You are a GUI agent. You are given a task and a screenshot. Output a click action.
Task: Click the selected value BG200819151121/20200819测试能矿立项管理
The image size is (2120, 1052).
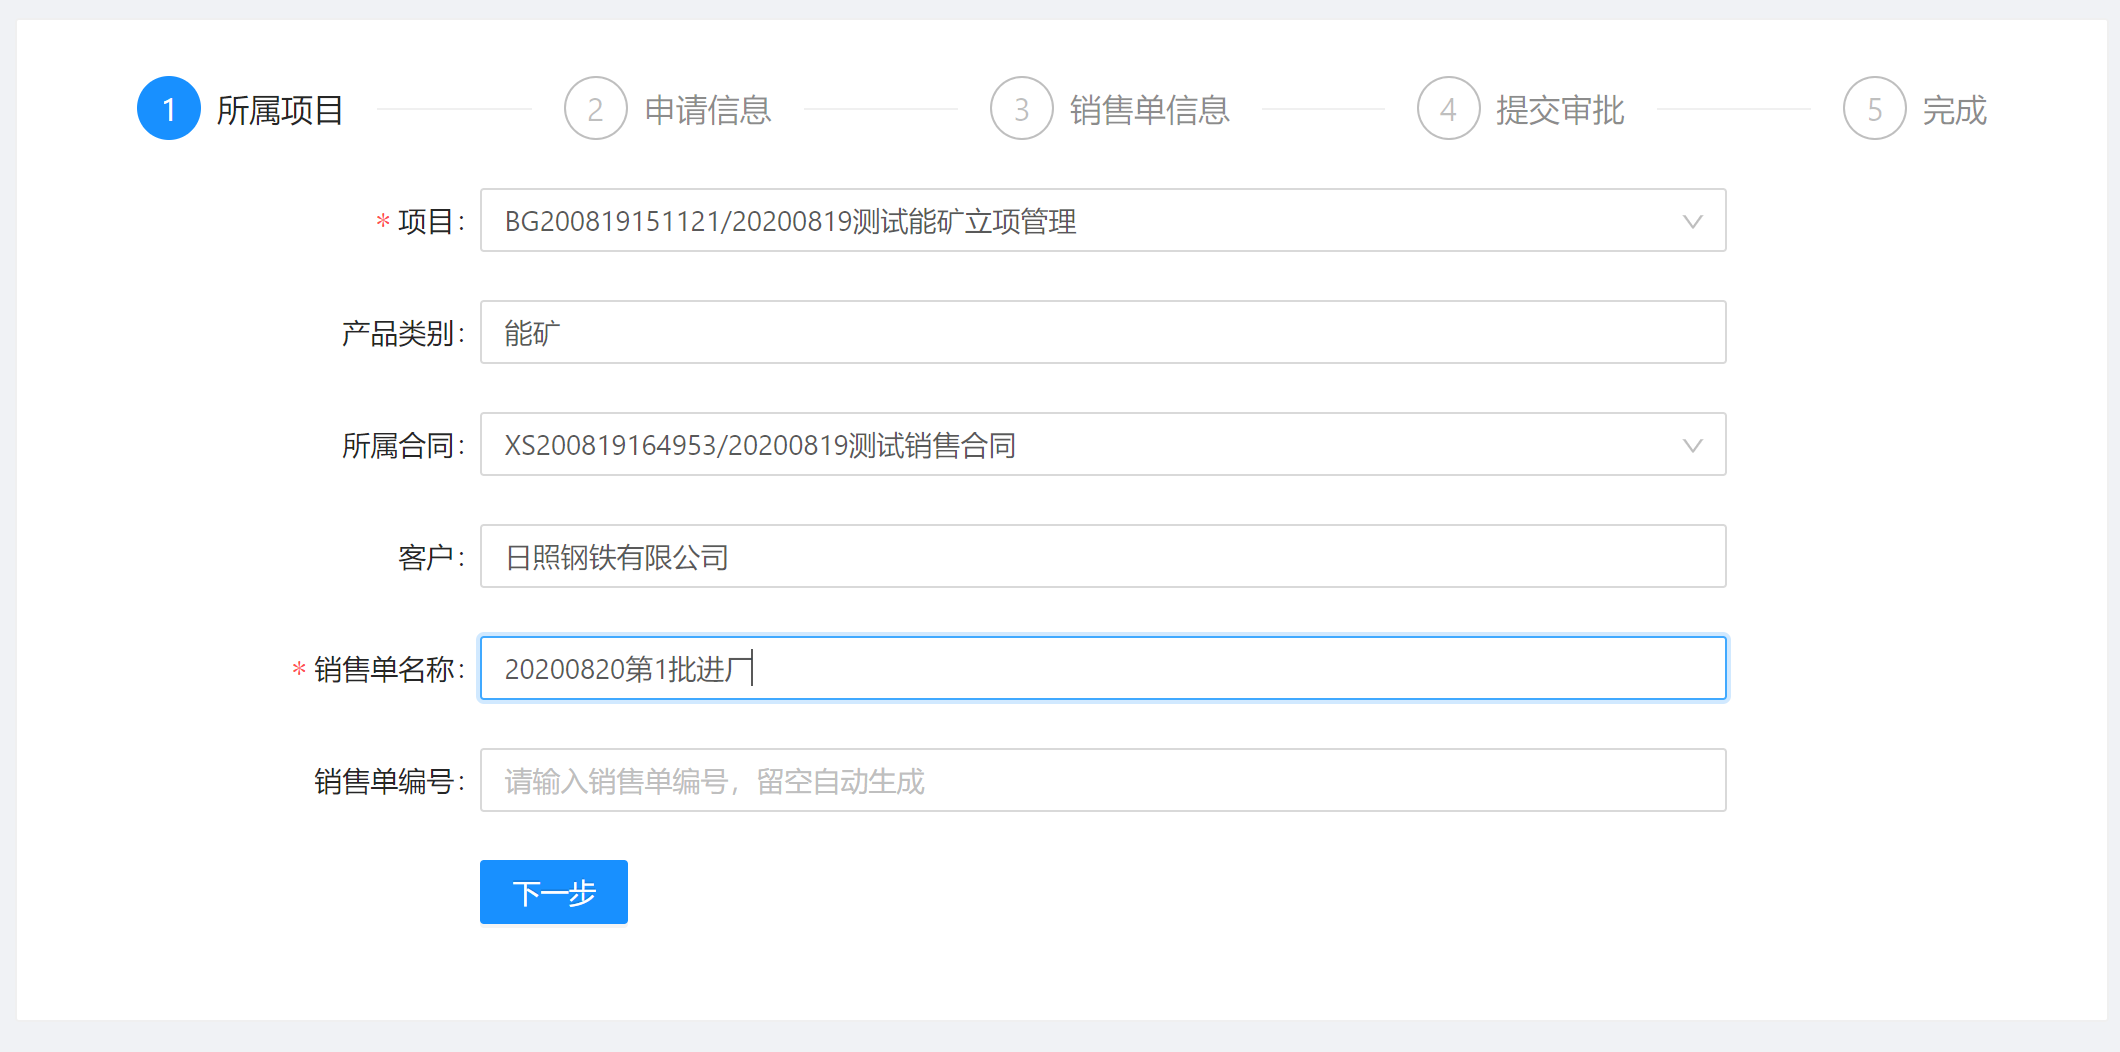(790, 221)
